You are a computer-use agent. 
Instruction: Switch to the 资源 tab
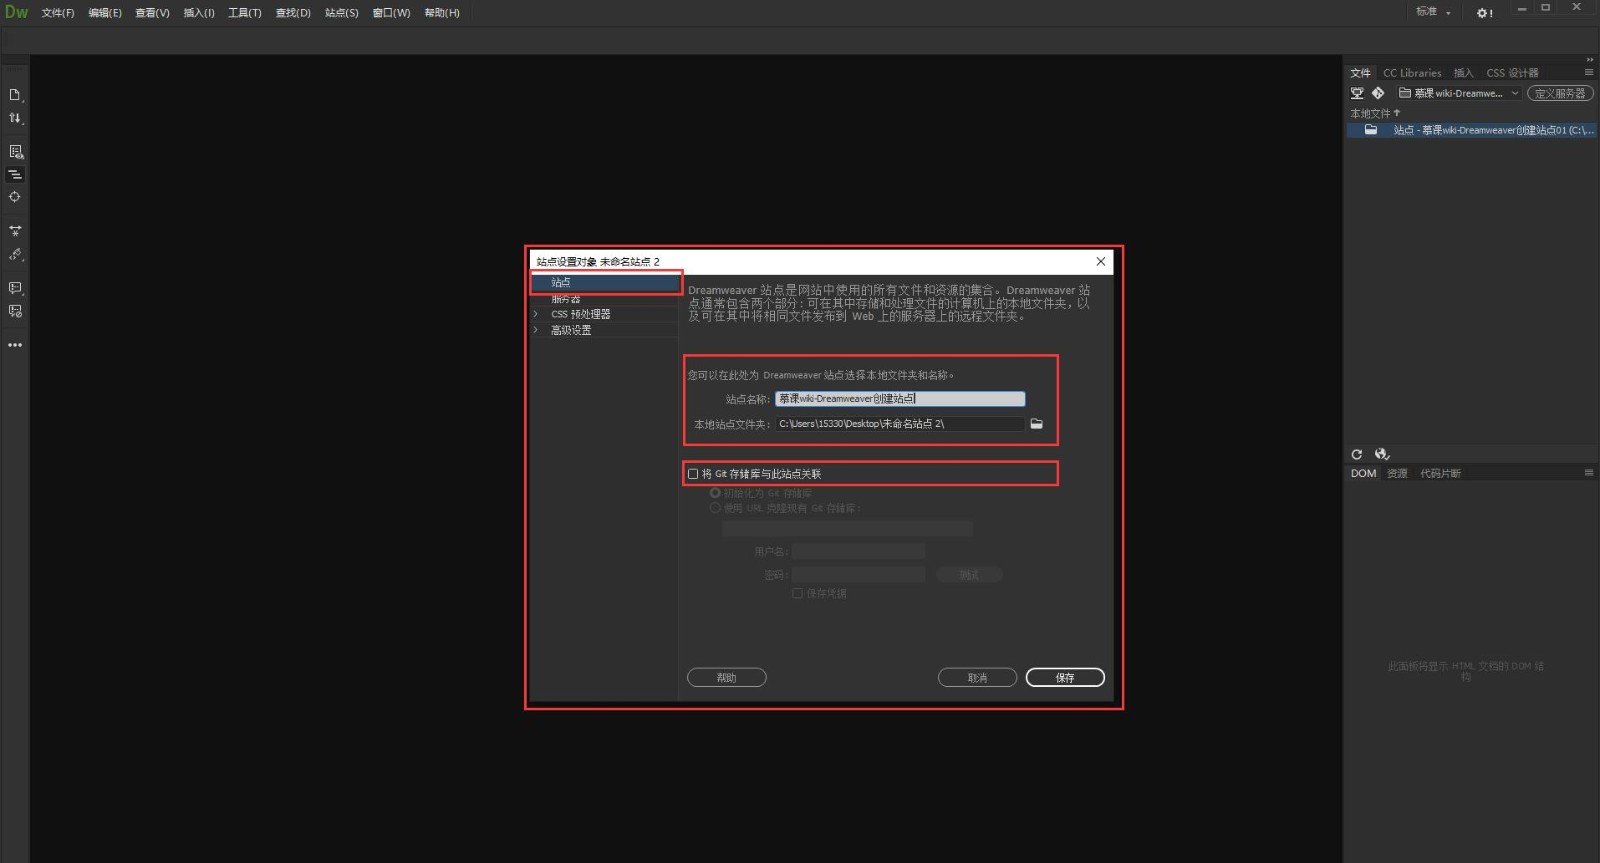(x=1397, y=473)
